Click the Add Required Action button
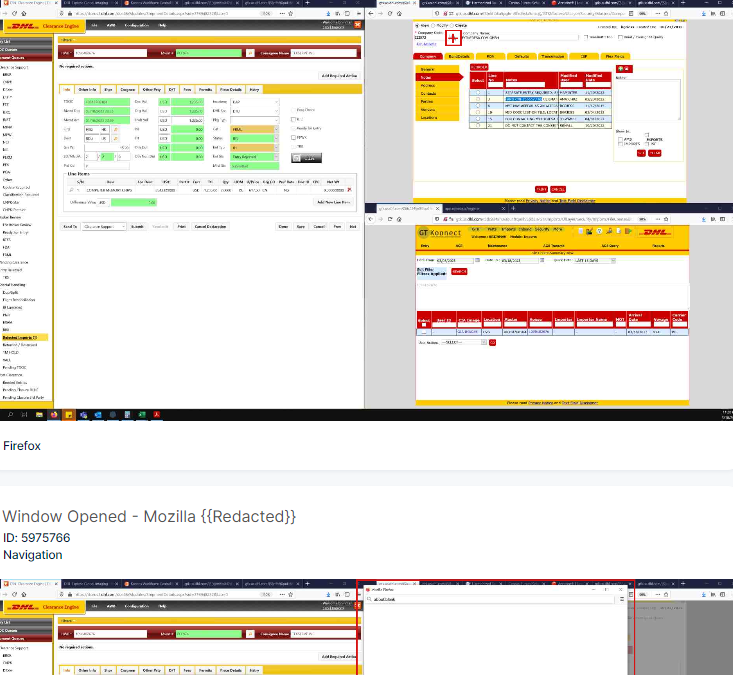The image size is (733, 675). click(x=339, y=75)
